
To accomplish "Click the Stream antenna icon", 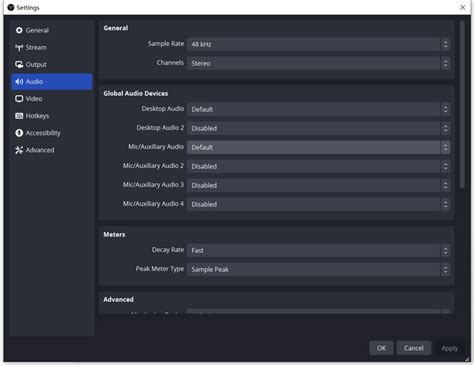I will (19, 47).
